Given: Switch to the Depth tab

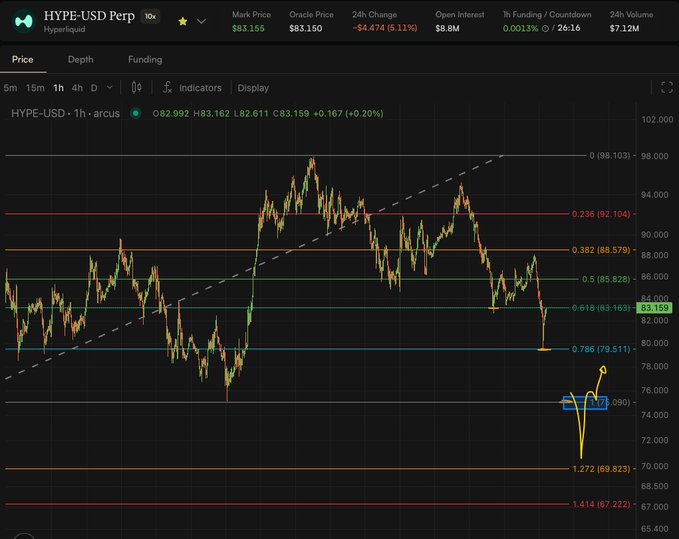Looking at the screenshot, I should click(81, 59).
